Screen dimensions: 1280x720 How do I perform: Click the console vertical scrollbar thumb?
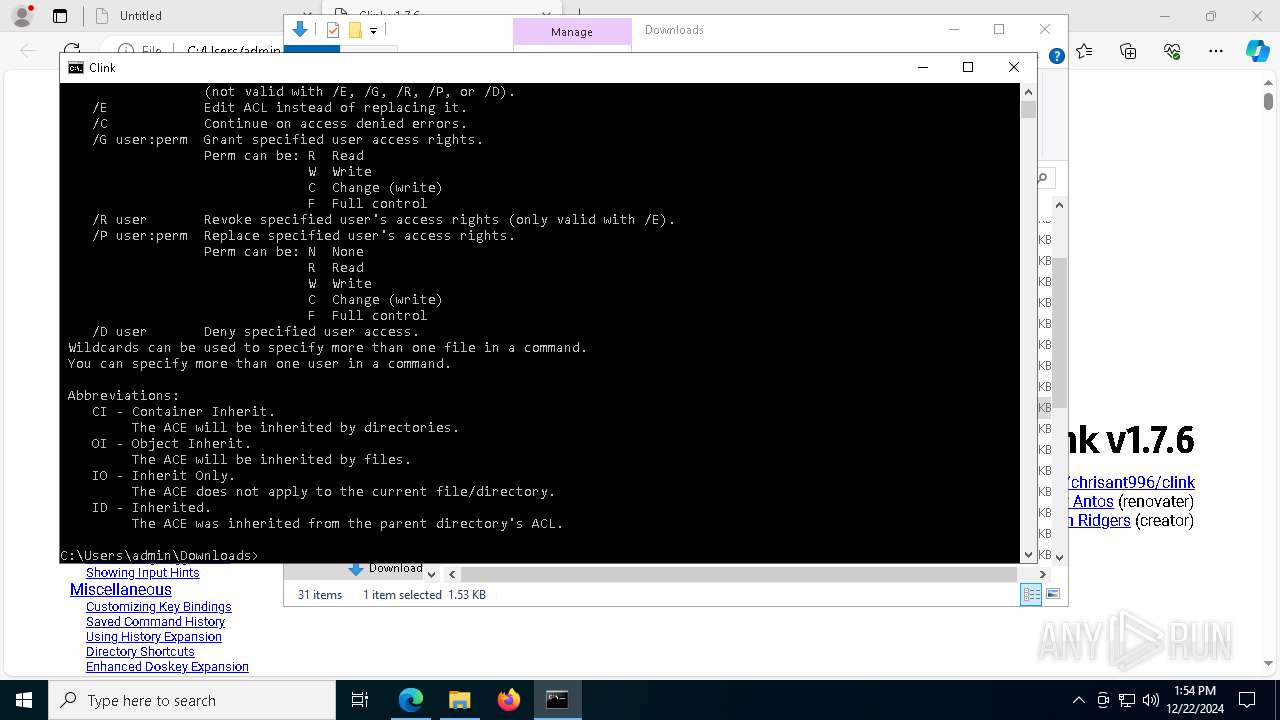point(1028,109)
